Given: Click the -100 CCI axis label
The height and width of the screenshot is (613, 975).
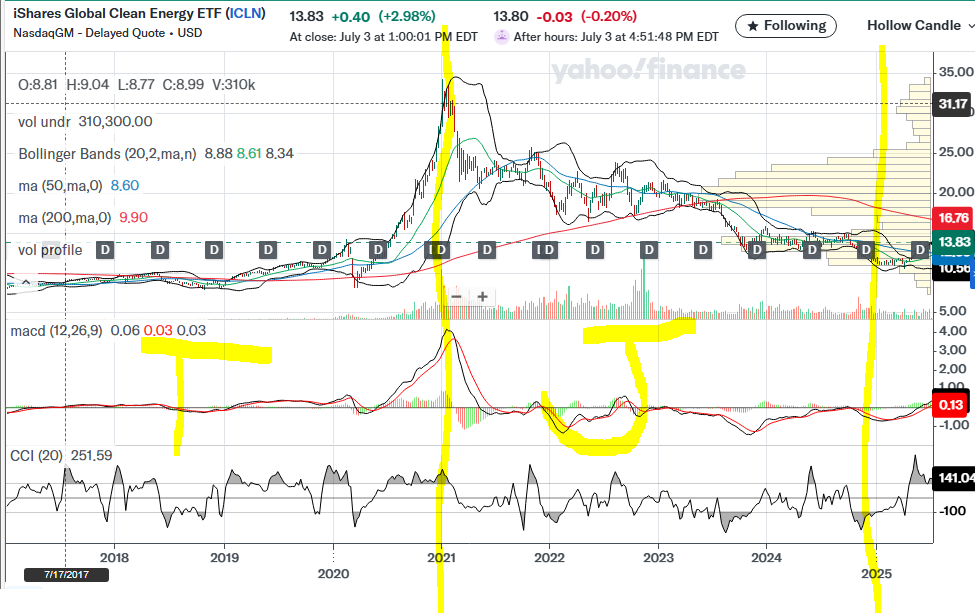Looking at the screenshot, I should (x=953, y=511).
